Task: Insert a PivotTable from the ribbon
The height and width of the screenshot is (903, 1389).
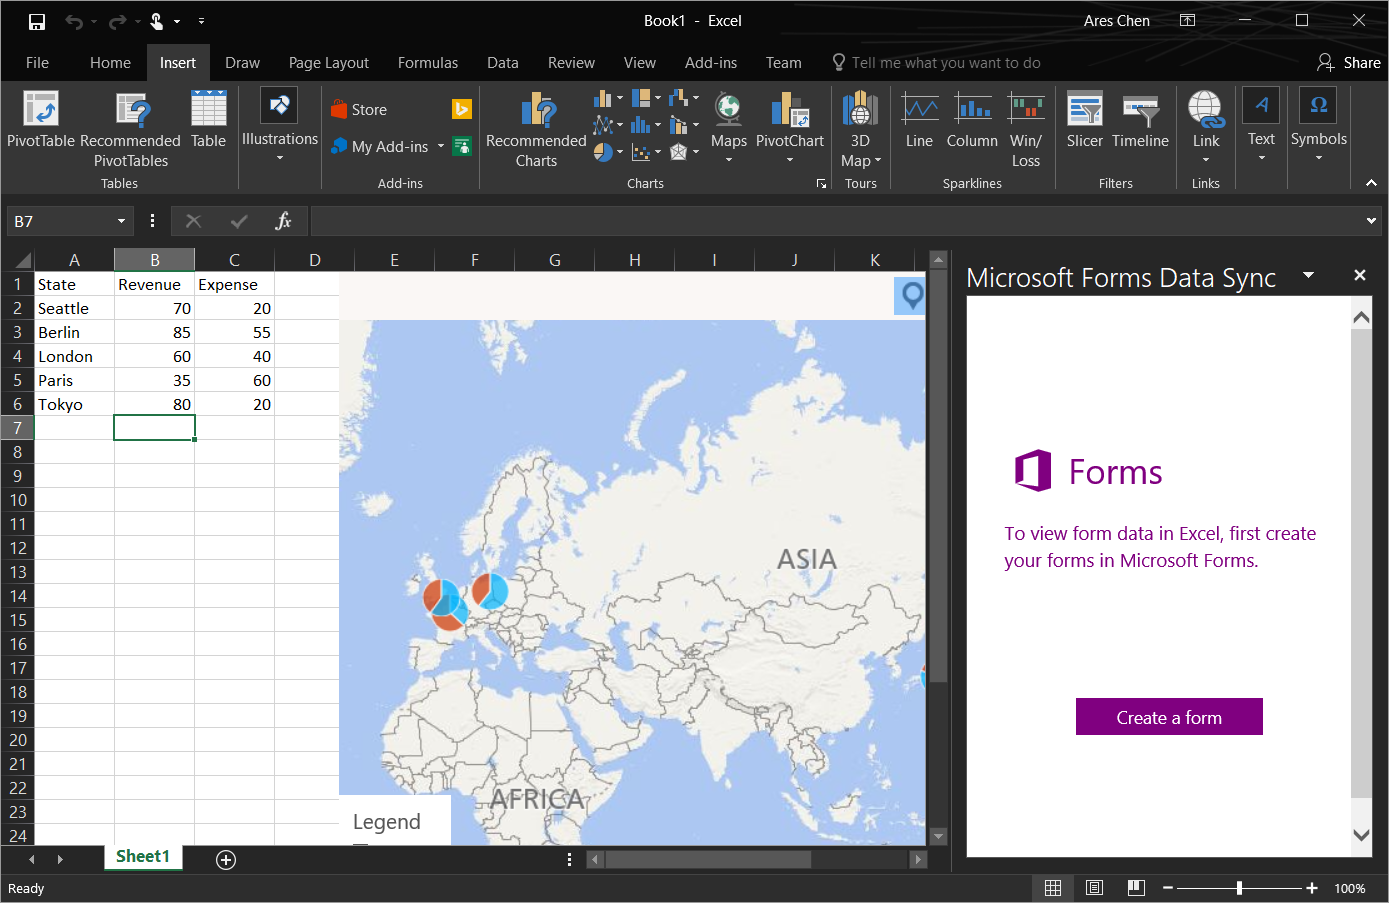Action: [x=41, y=120]
